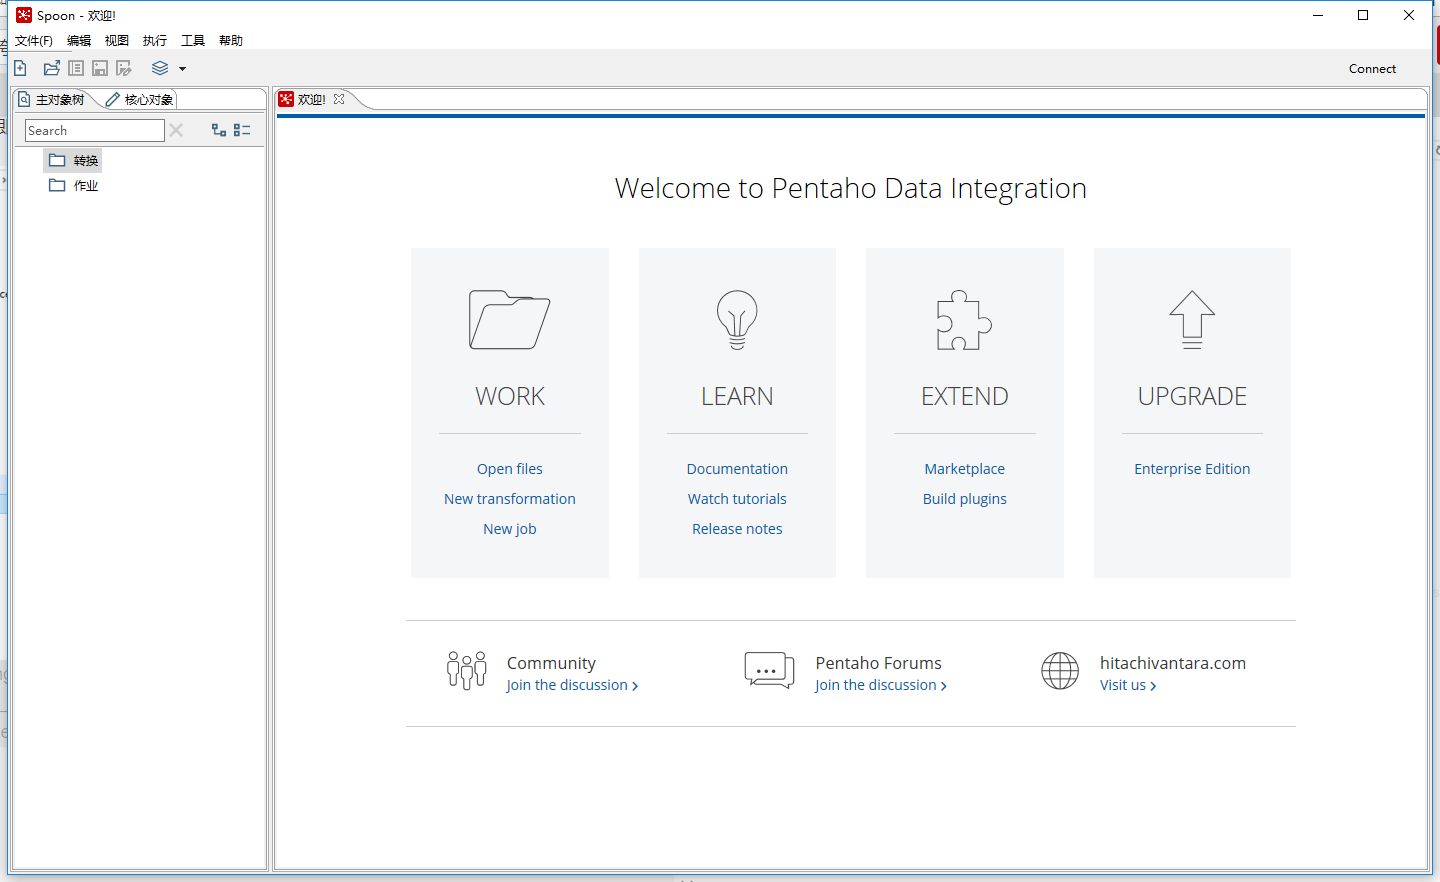Click the LEARN heading text

click(737, 396)
